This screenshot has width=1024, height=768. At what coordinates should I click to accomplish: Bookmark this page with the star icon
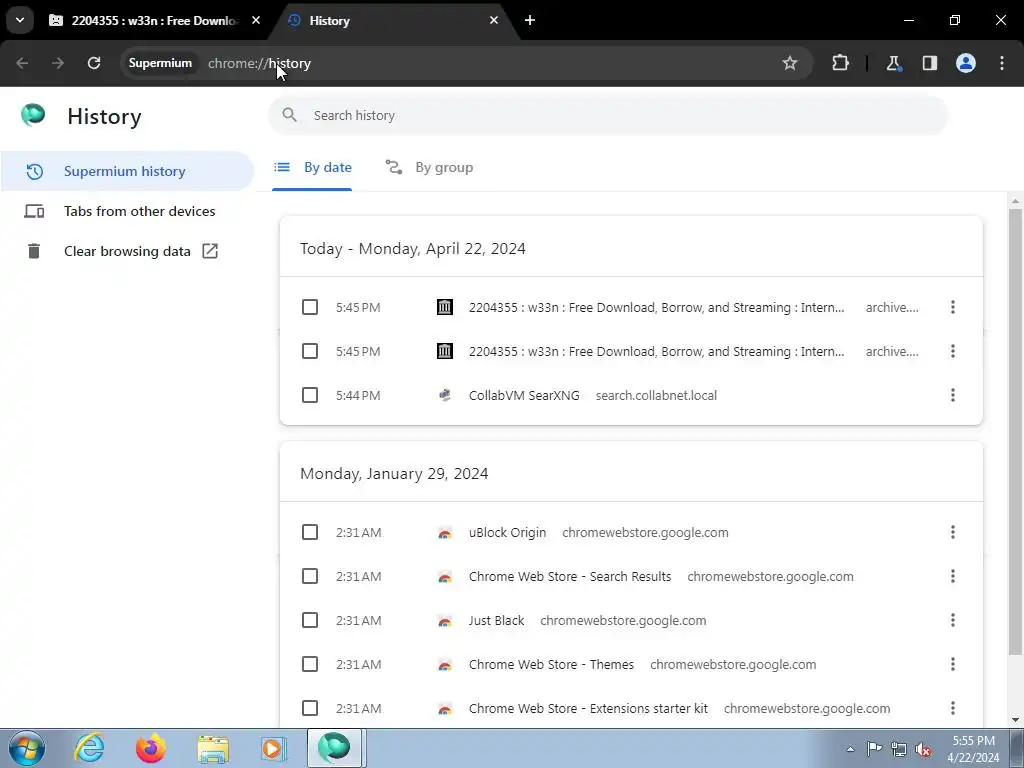(790, 63)
